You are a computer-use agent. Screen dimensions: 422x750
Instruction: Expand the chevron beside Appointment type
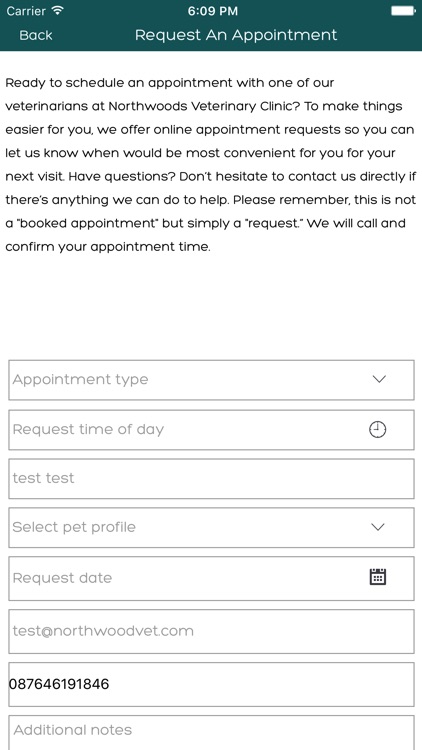coord(378,379)
